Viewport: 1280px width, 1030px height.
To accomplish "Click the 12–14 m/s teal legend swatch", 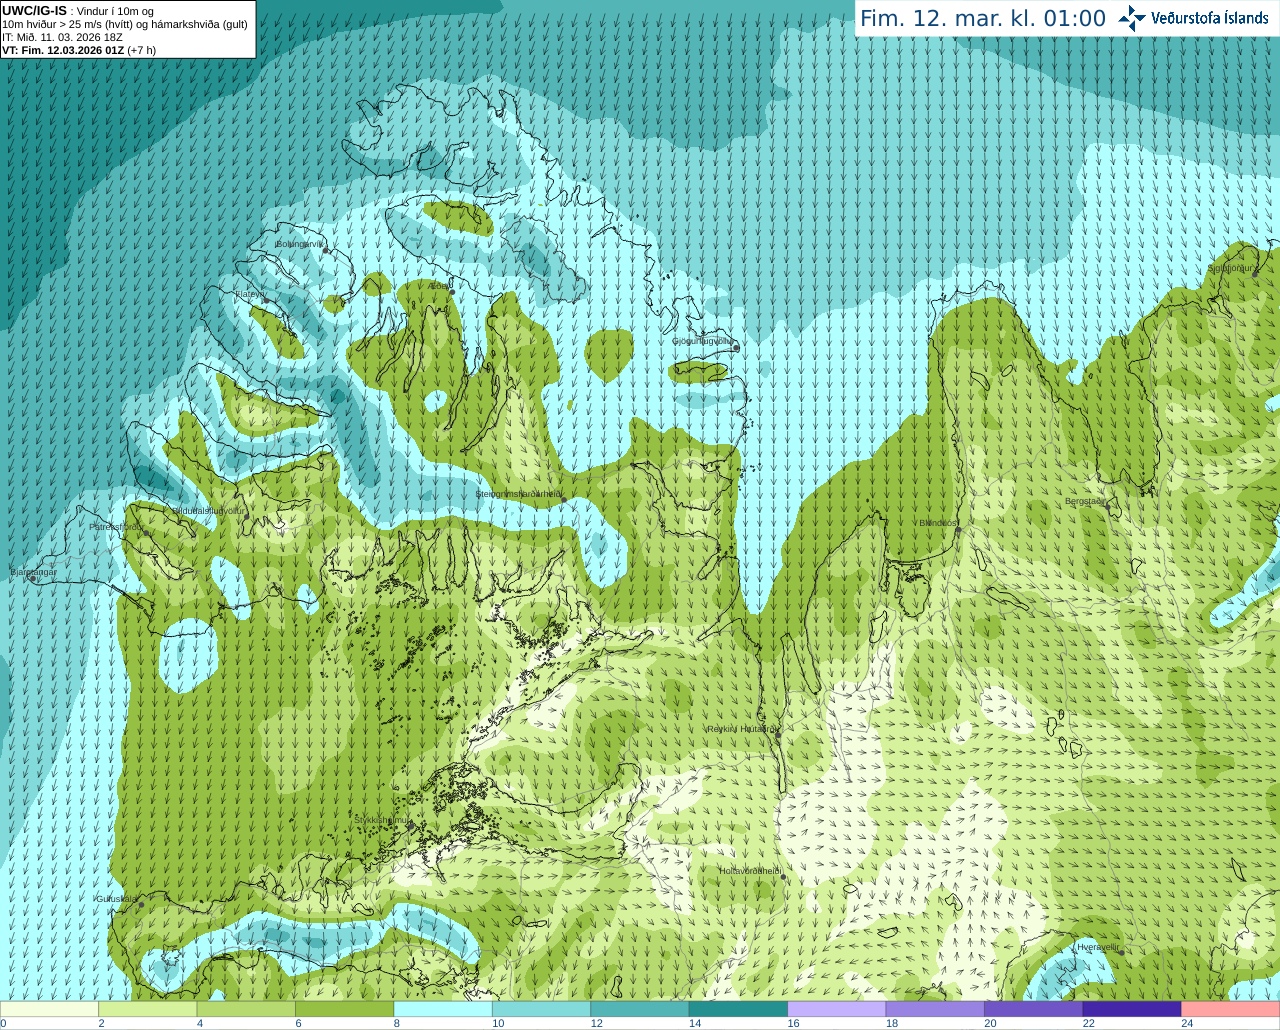I will tap(640, 1009).
